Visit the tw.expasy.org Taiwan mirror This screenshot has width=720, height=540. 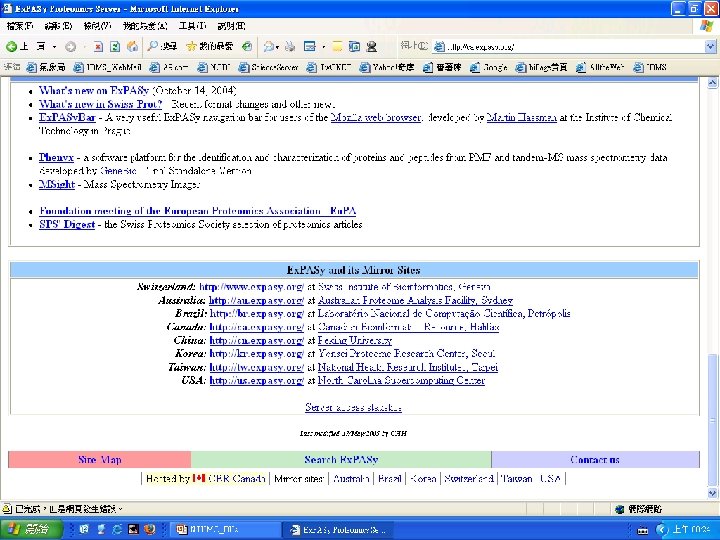point(256,367)
